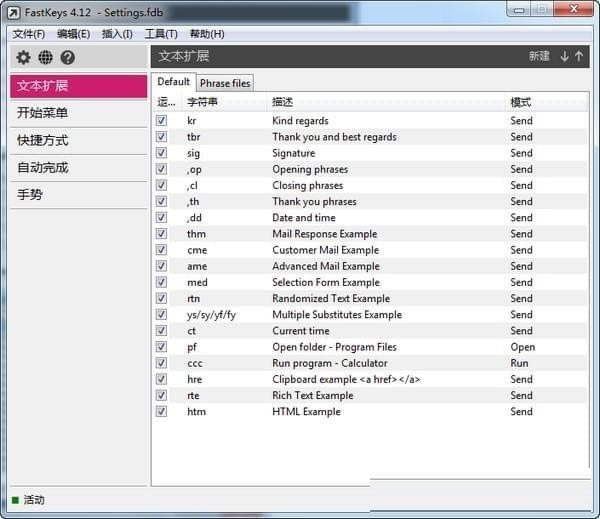
Task: Disable the 'ccc' Run program Calculator entry
Action: (x=162, y=363)
